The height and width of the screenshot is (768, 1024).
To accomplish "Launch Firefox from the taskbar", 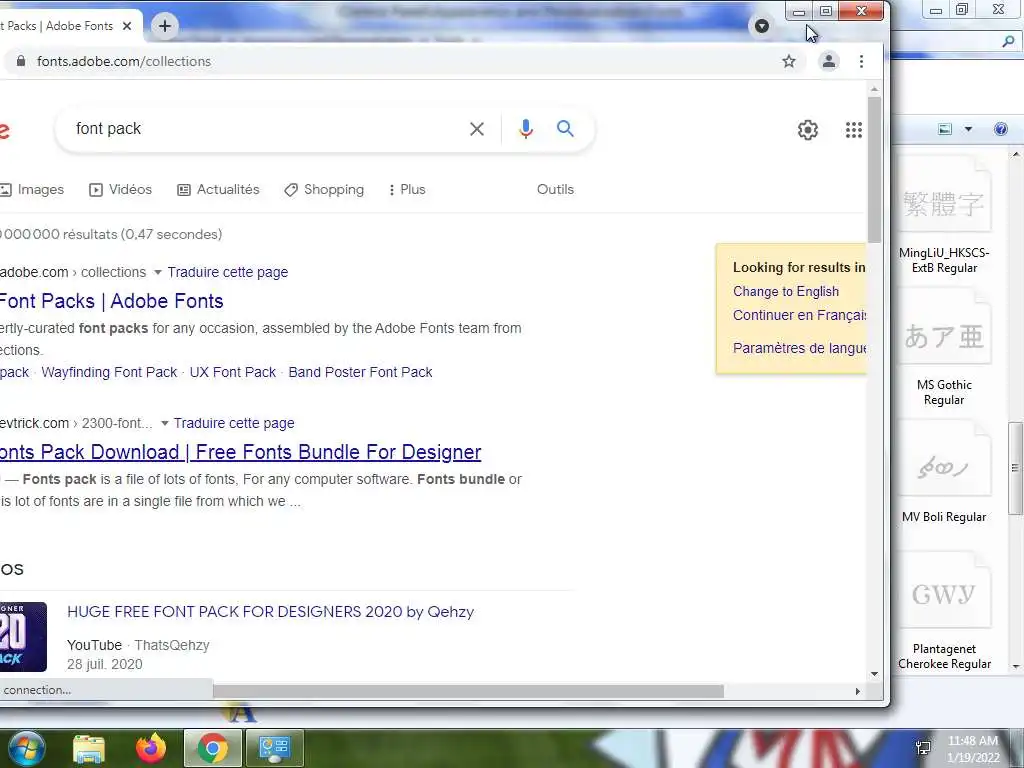I will click(x=151, y=748).
